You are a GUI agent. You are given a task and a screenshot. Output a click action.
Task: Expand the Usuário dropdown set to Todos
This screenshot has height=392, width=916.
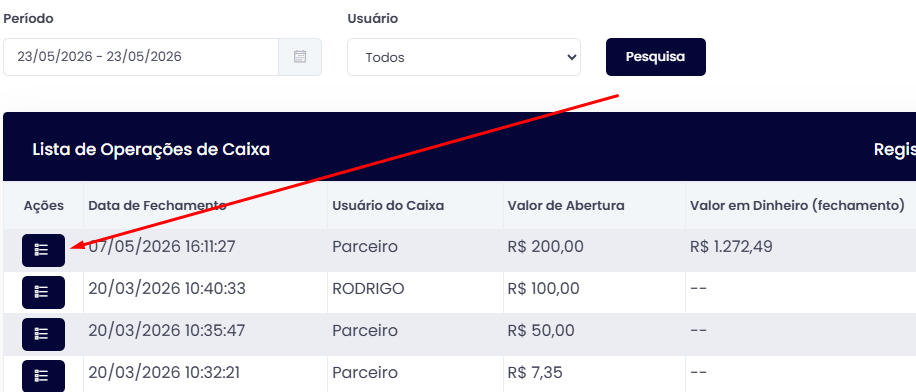point(464,57)
